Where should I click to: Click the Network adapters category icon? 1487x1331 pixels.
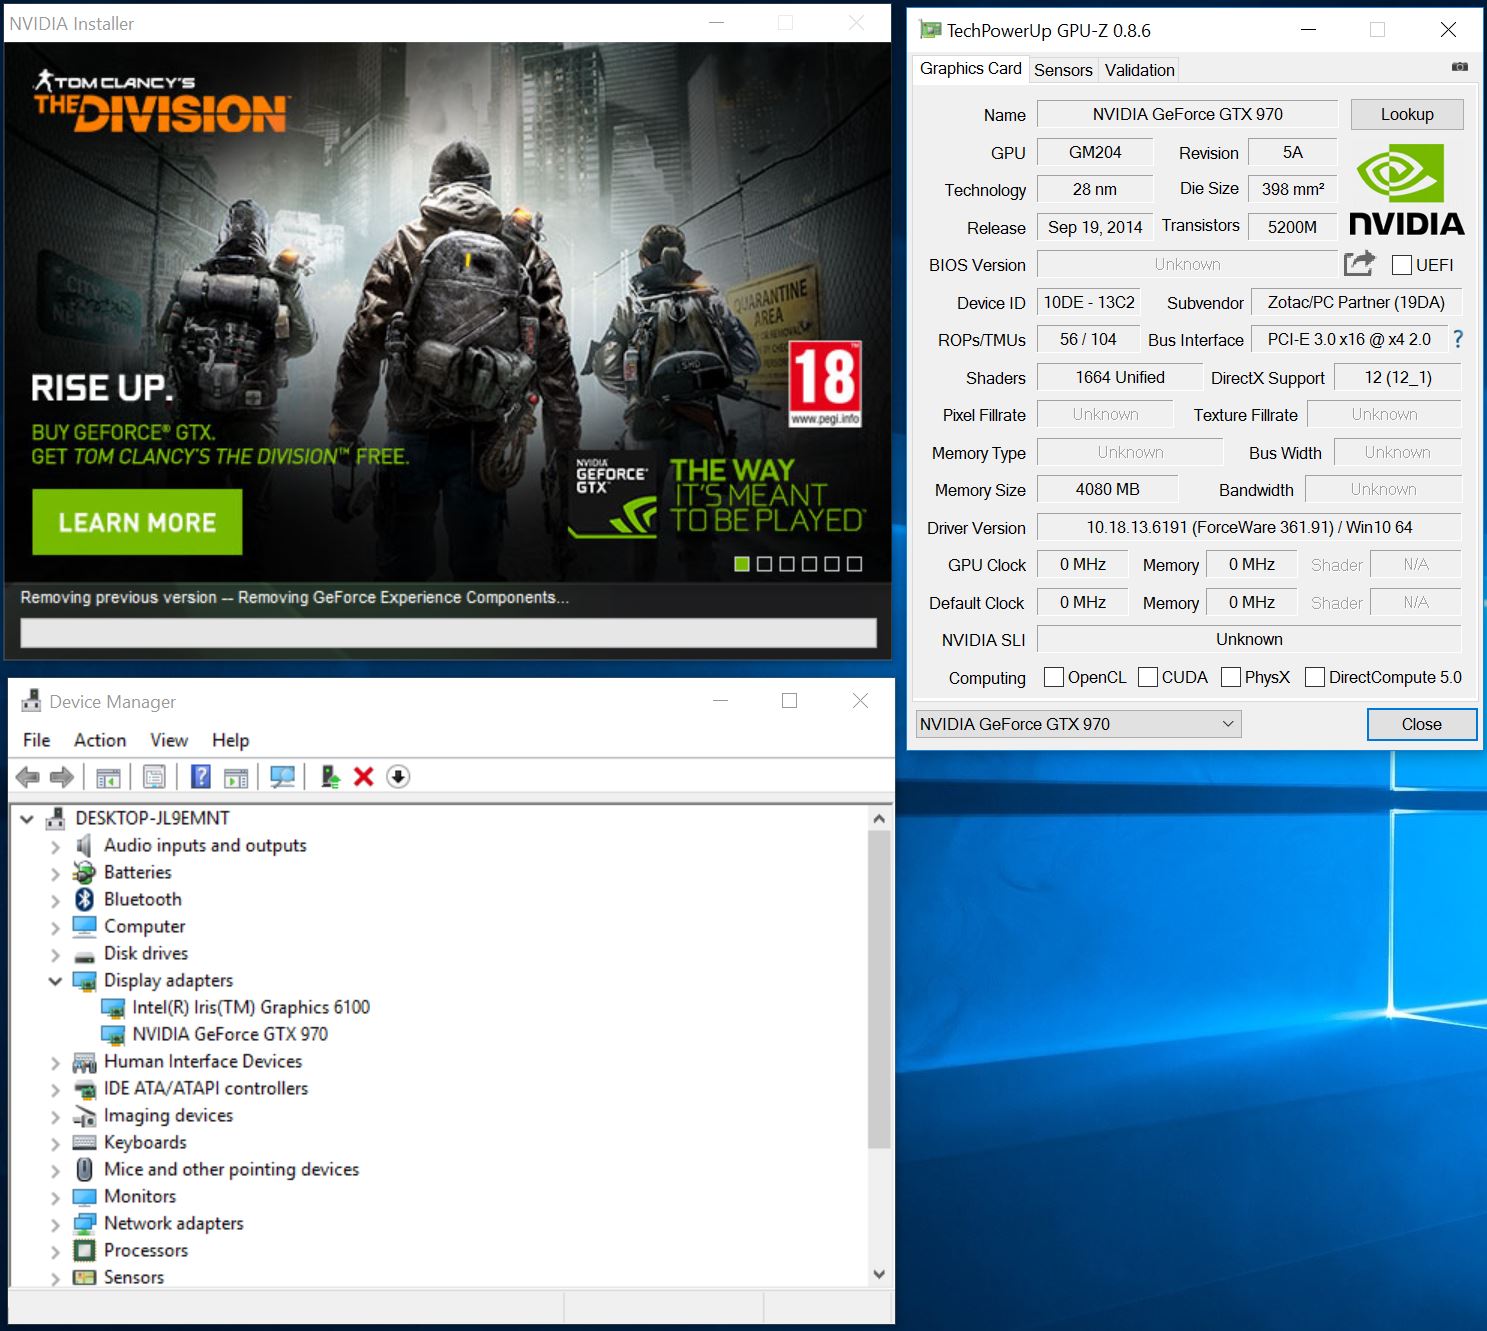(x=85, y=1223)
